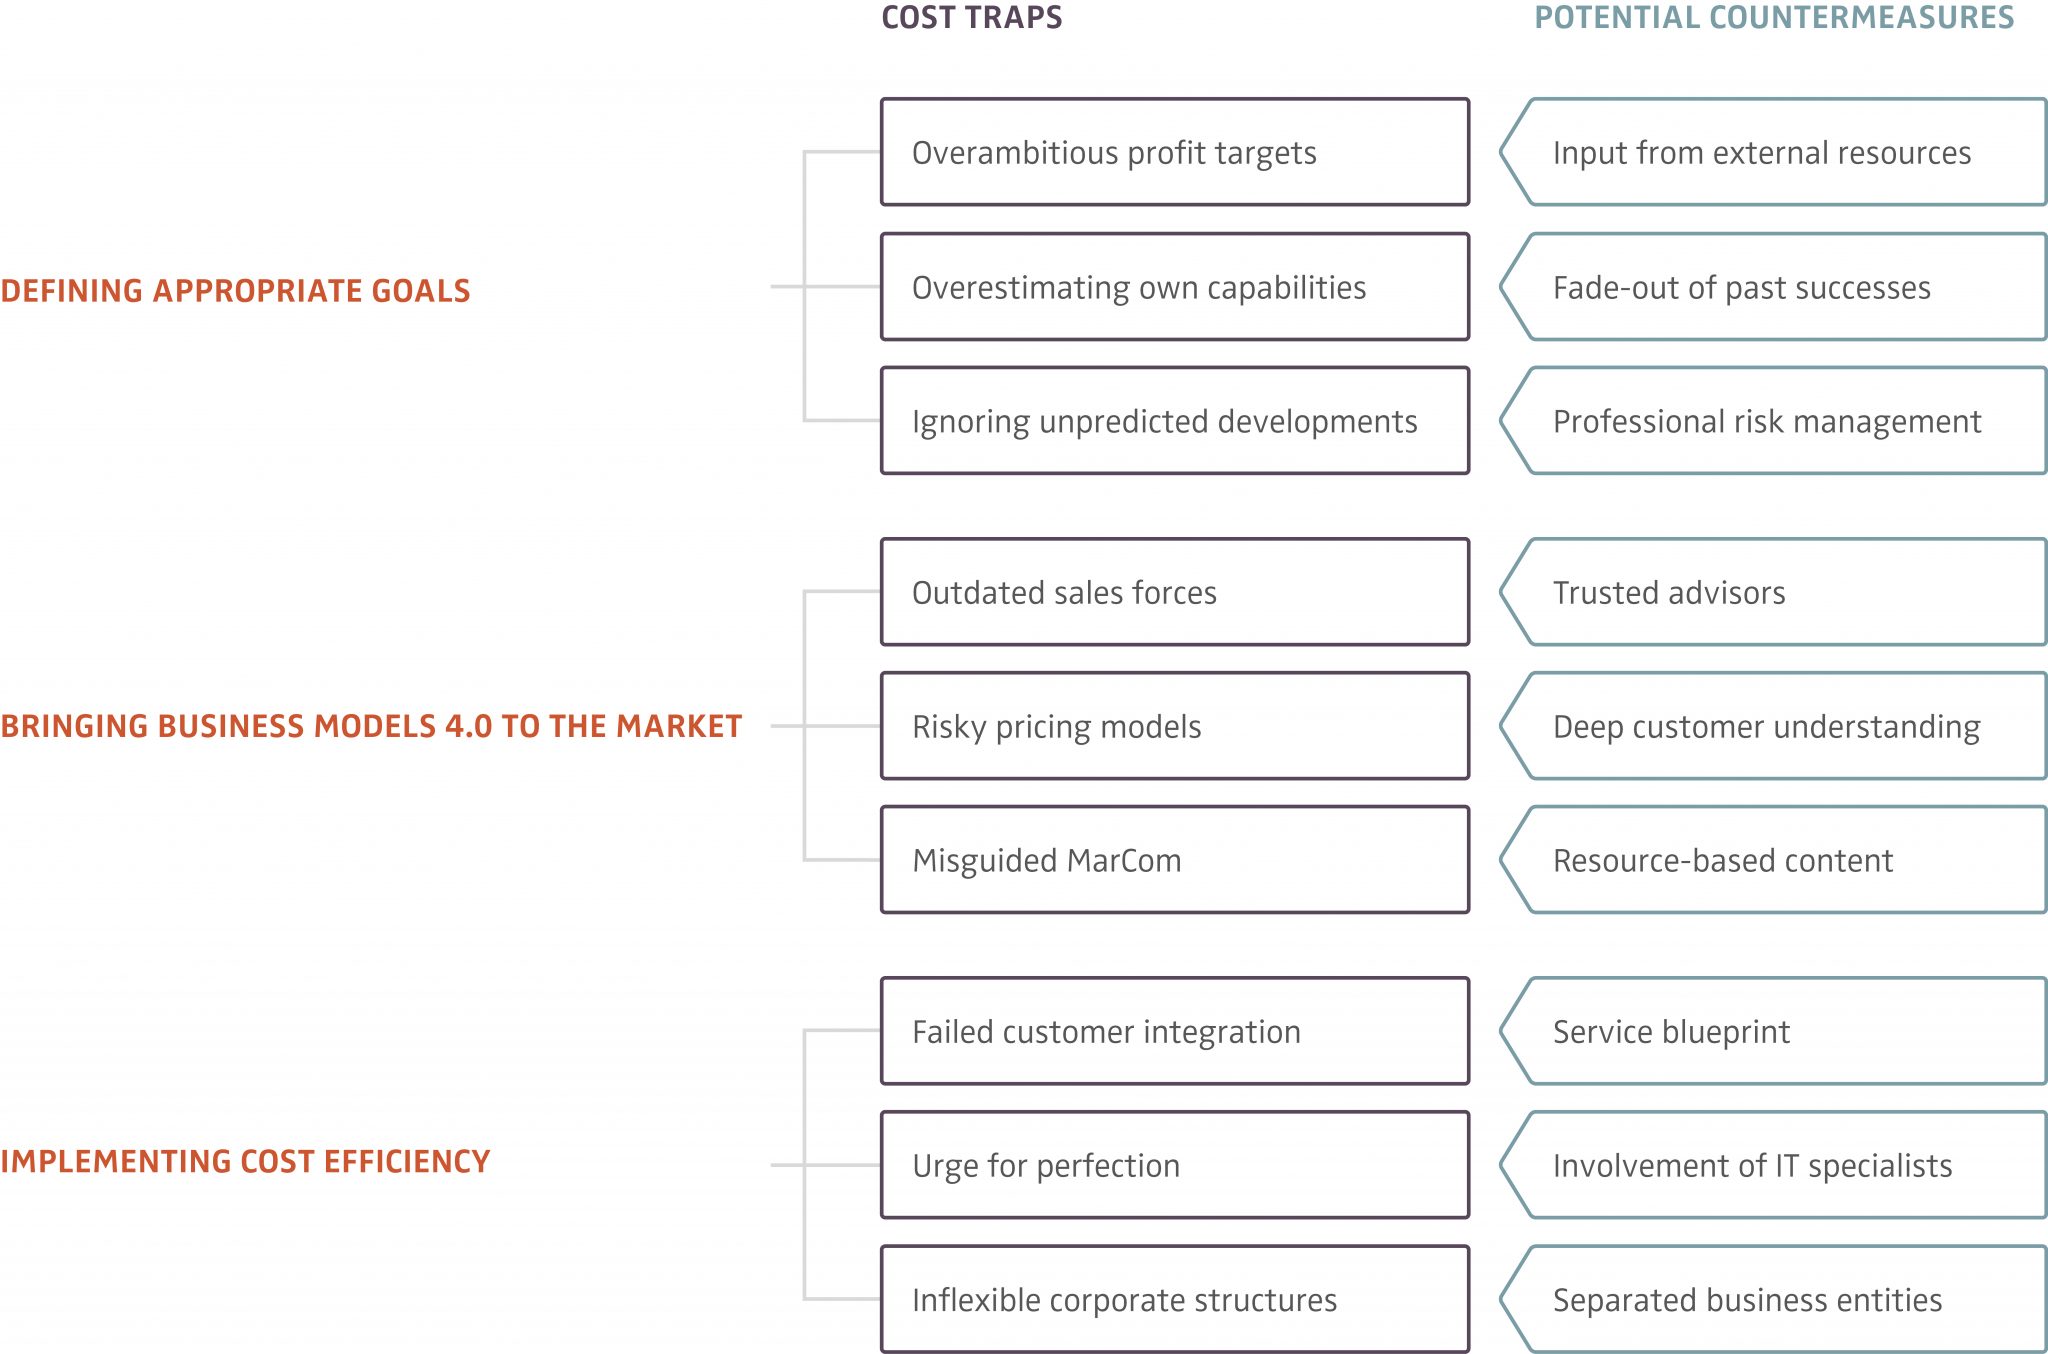The width and height of the screenshot is (2048, 1354).
Task: Click the "Cost Traps" column header
Action: tap(971, 17)
